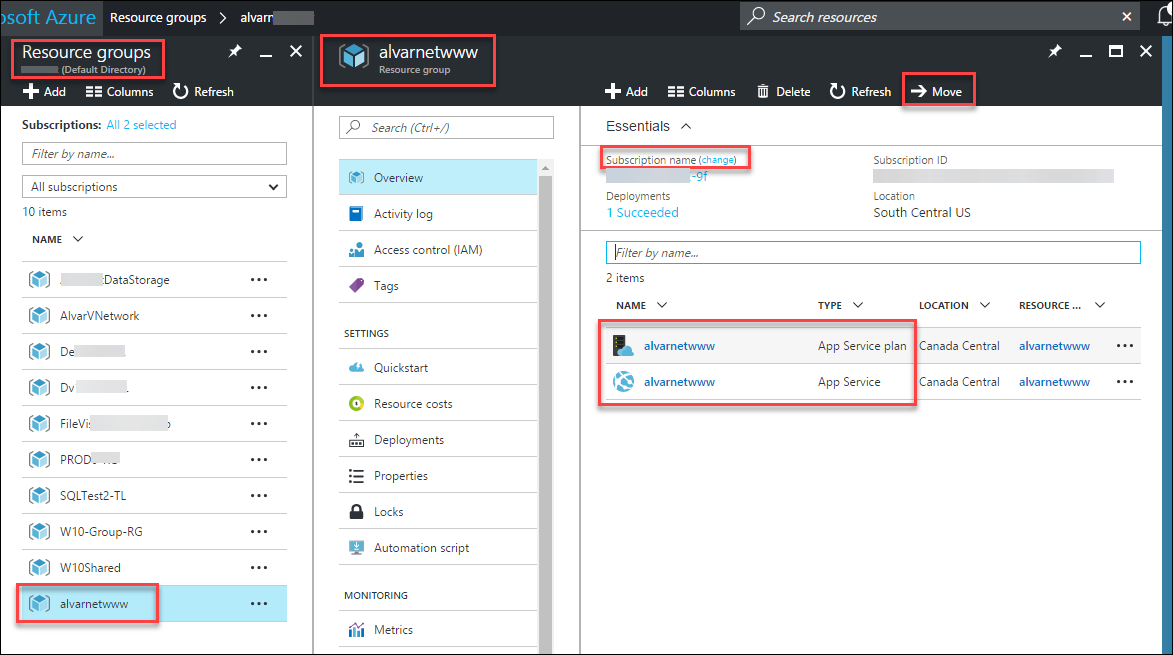Click the Search (Ctrl+/) menu field
This screenshot has width=1173, height=655.
[x=447, y=127]
